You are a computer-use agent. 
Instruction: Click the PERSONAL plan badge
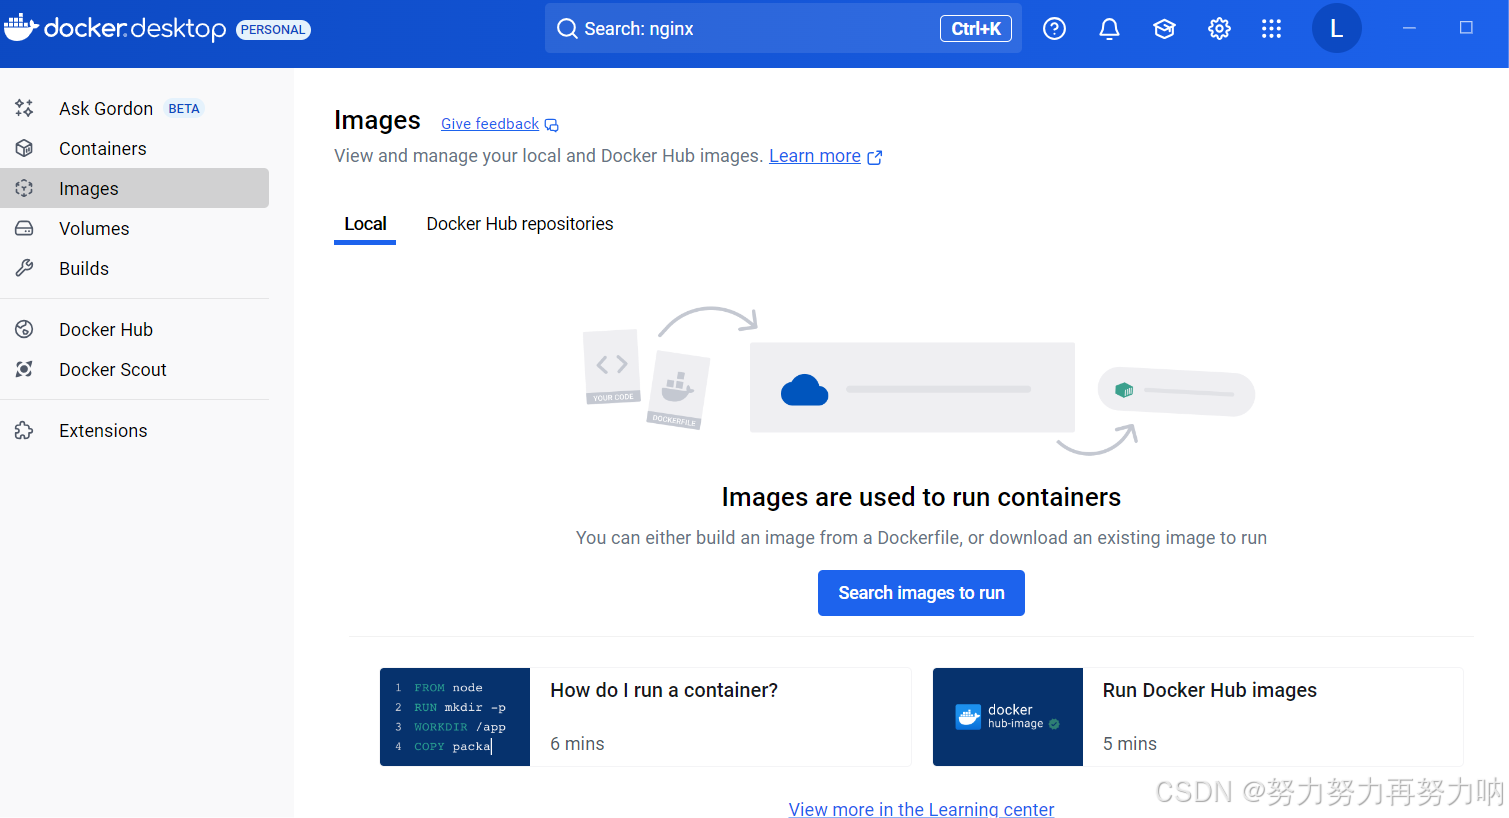point(273,30)
